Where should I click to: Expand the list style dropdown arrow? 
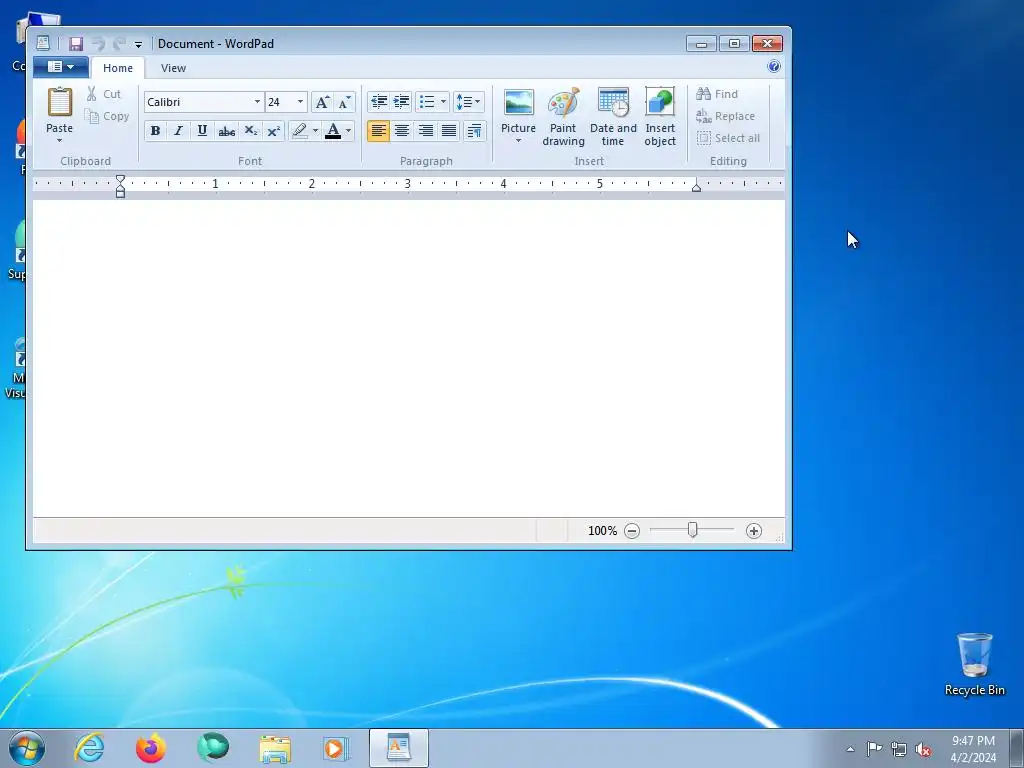pyautogui.click(x=443, y=102)
